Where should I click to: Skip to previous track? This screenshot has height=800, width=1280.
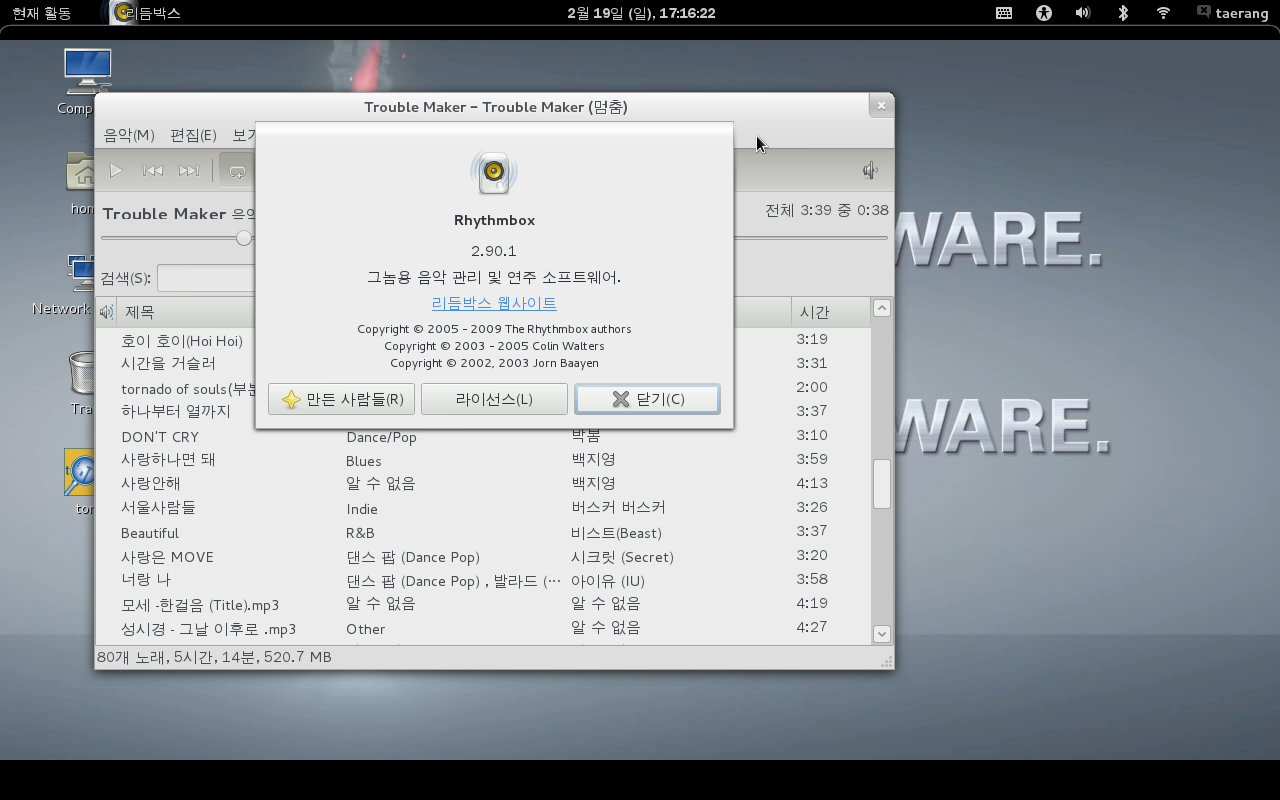(152, 171)
